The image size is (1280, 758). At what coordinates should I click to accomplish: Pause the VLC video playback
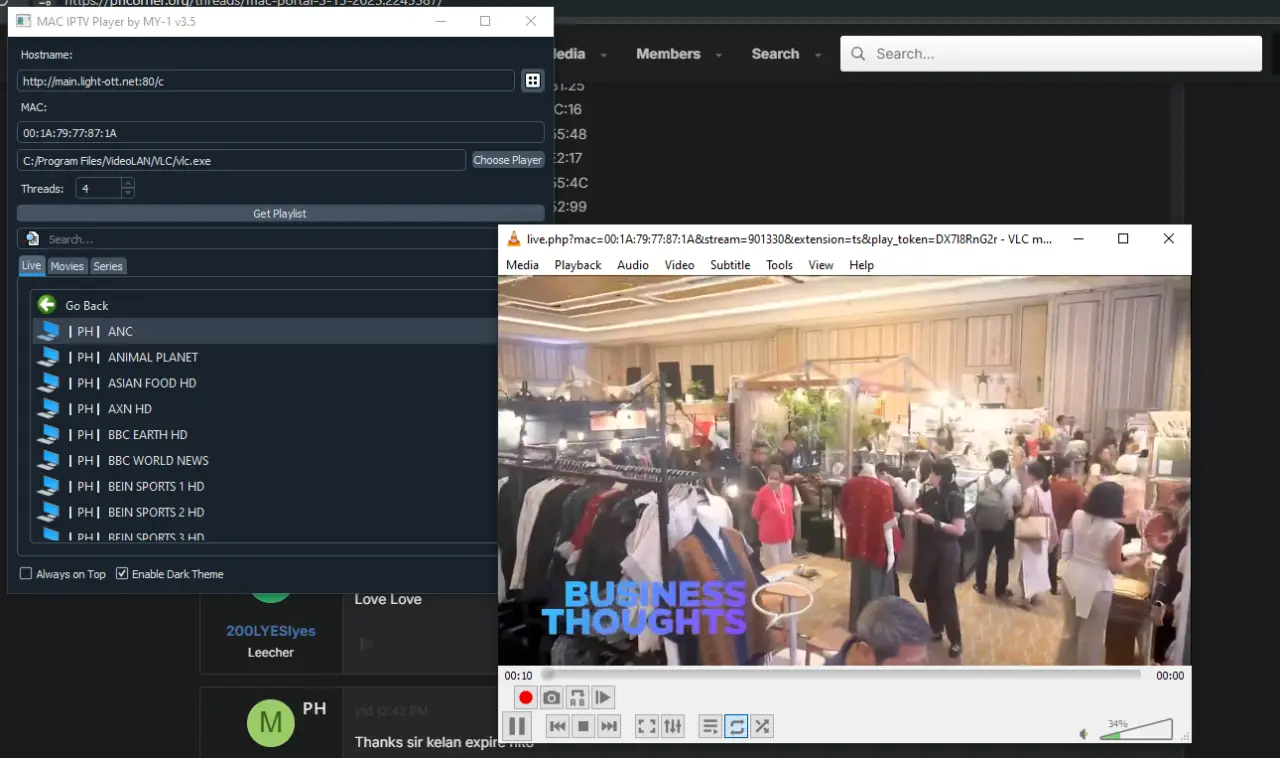tap(517, 727)
